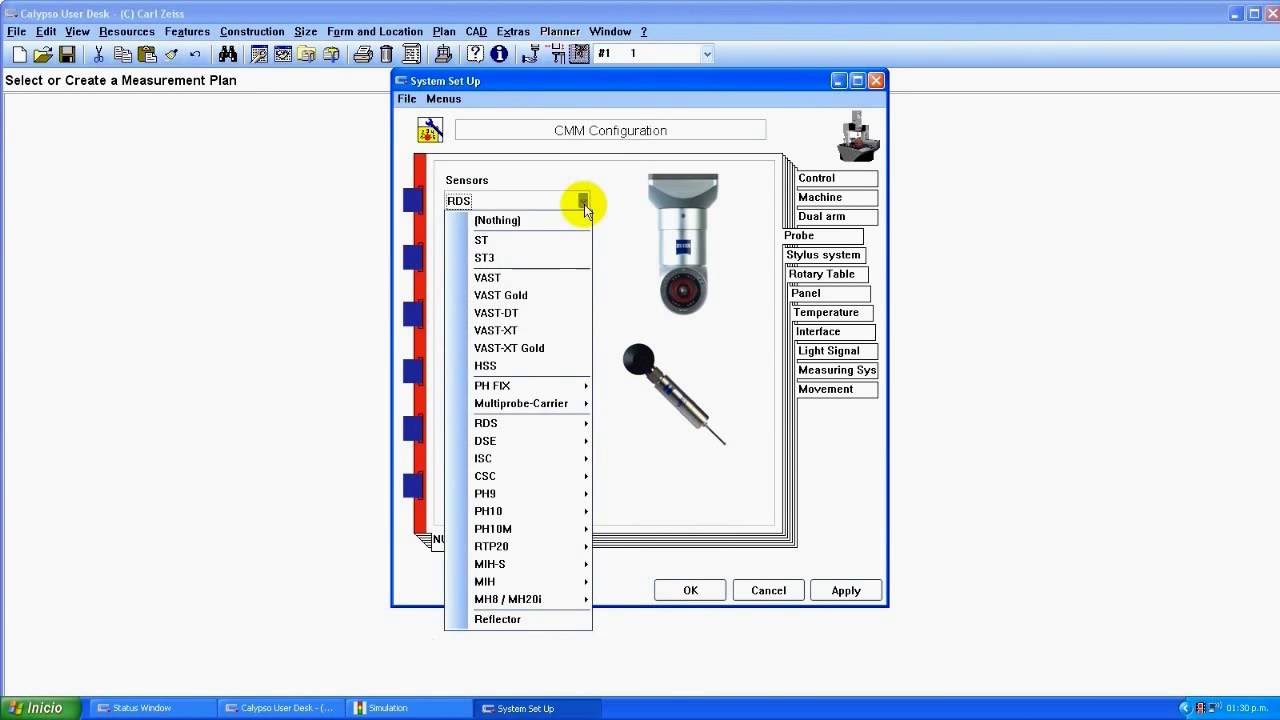
Task: Open the Features menu
Action: 187,32
